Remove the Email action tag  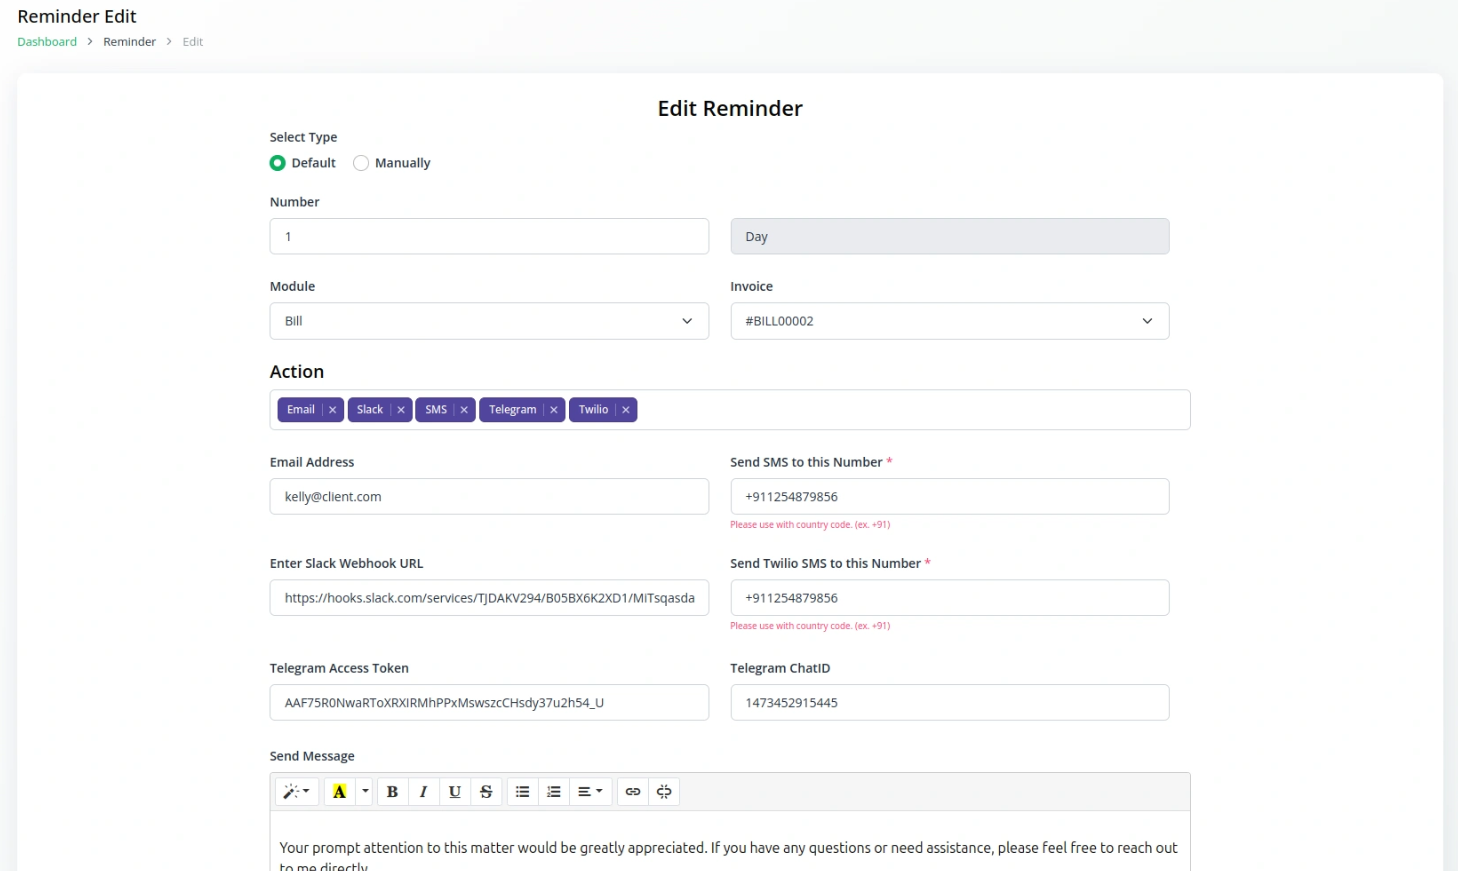click(x=332, y=410)
